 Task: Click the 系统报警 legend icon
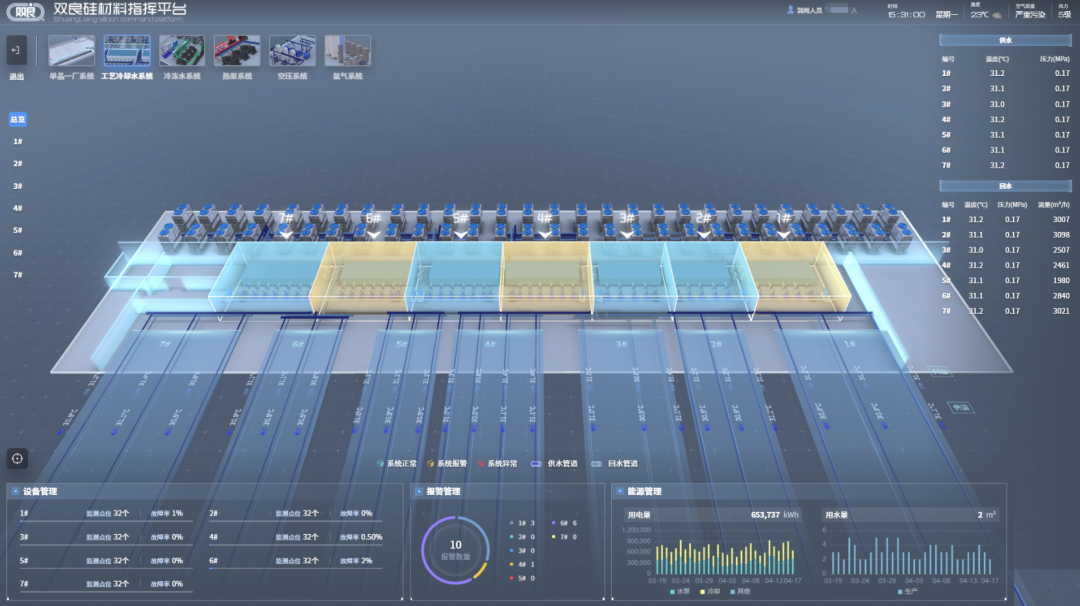coord(430,463)
